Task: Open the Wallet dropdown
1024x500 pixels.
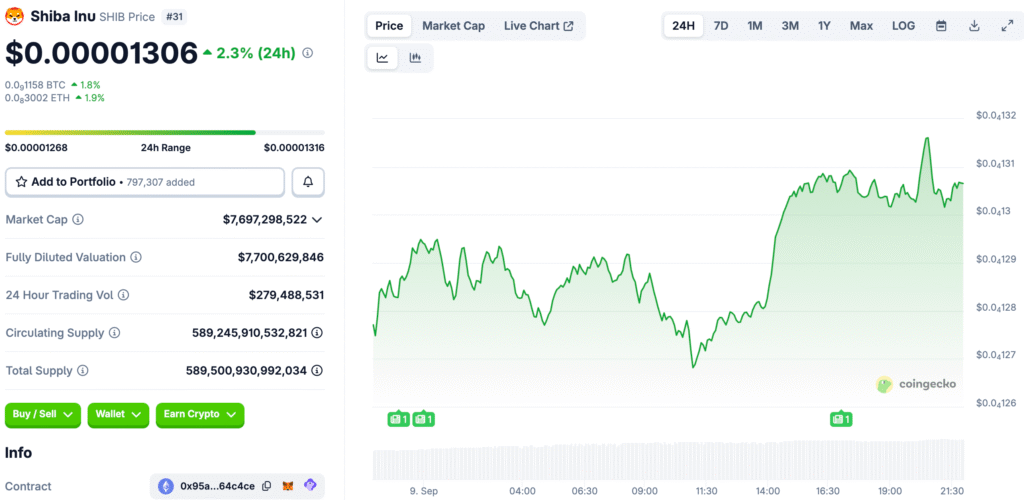Action: [x=118, y=414]
